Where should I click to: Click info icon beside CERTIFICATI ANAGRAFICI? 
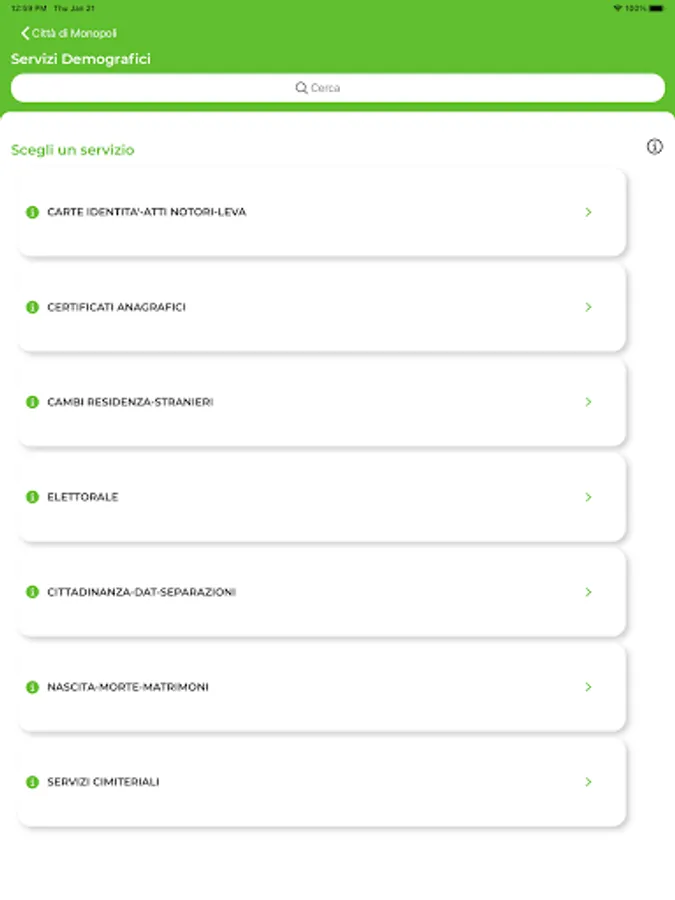[x=32, y=307]
